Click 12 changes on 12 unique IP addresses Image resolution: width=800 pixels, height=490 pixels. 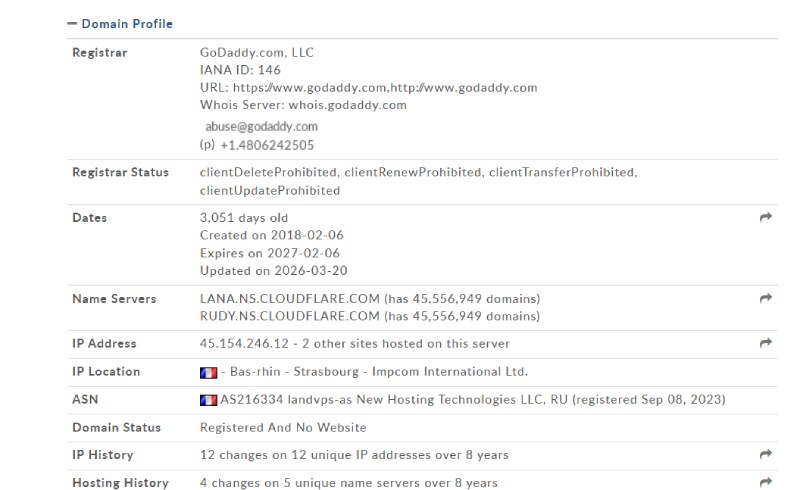354,455
